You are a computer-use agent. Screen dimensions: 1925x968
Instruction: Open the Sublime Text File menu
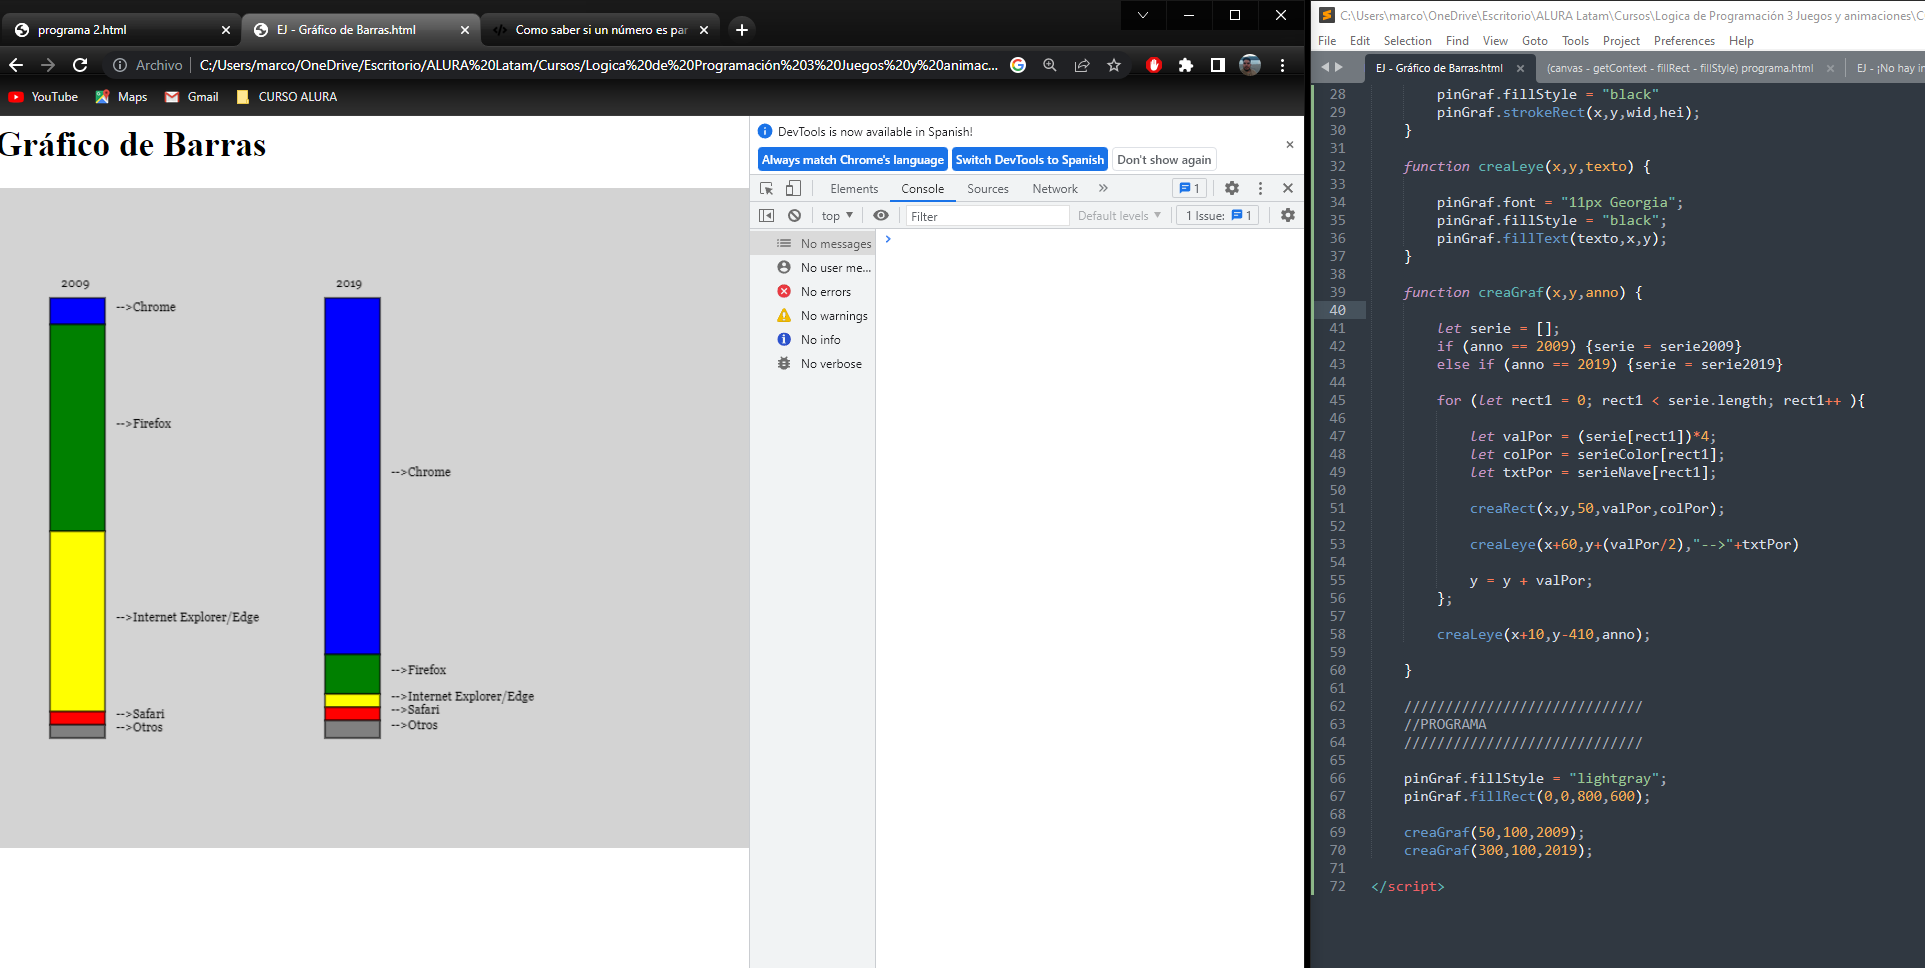[x=1327, y=41]
